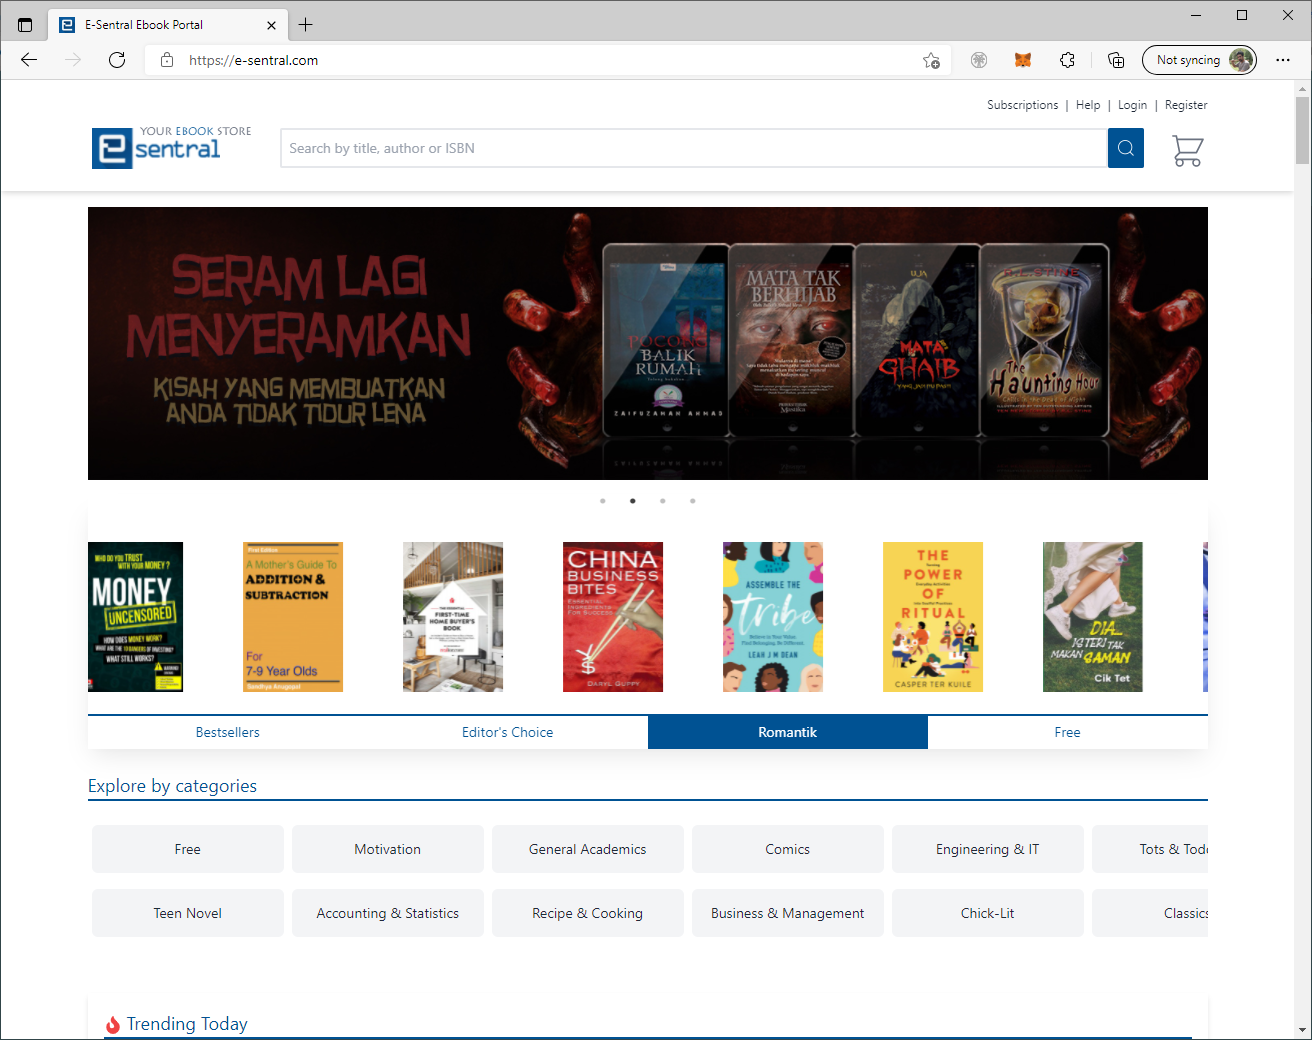
Task: Open a new browser tab
Action: coord(306,25)
